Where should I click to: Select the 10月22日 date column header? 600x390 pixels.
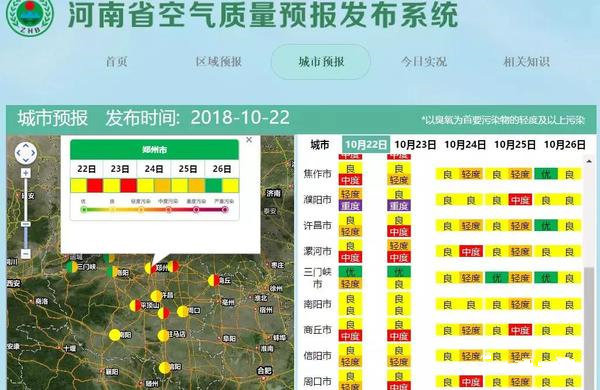(366, 144)
